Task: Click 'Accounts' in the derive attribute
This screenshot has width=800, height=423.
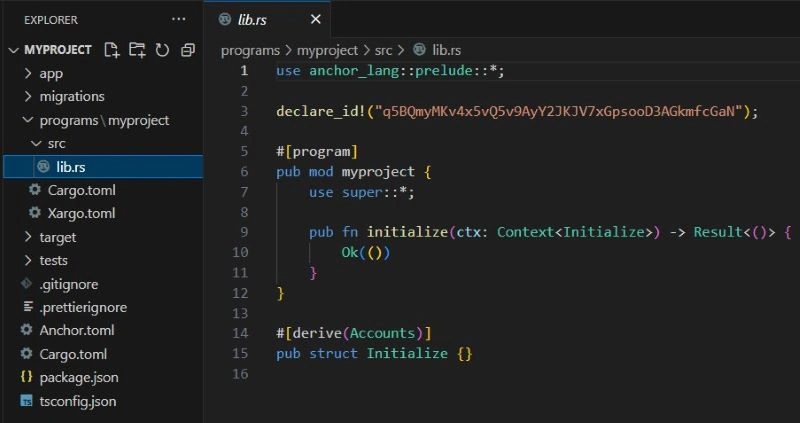Action: pyautogui.click(x=383, y=333)
